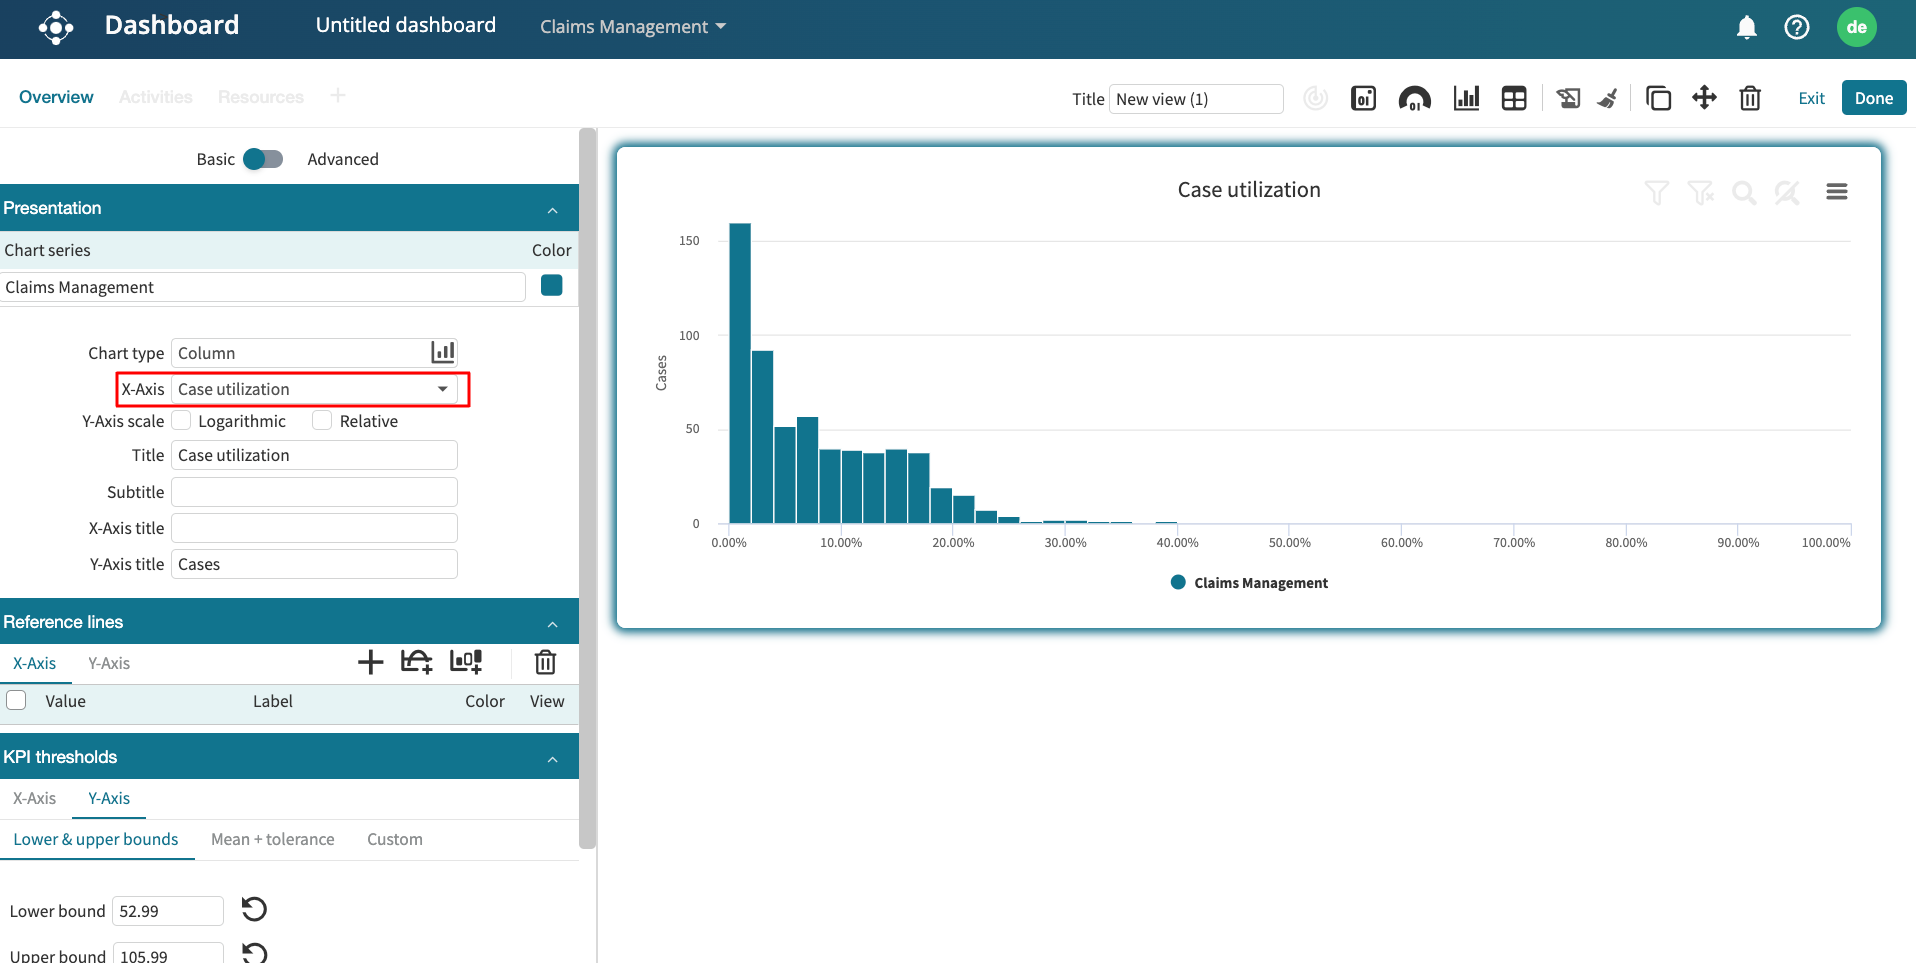
Task: Open the help question mark icon
Action: click(1796, 28)
